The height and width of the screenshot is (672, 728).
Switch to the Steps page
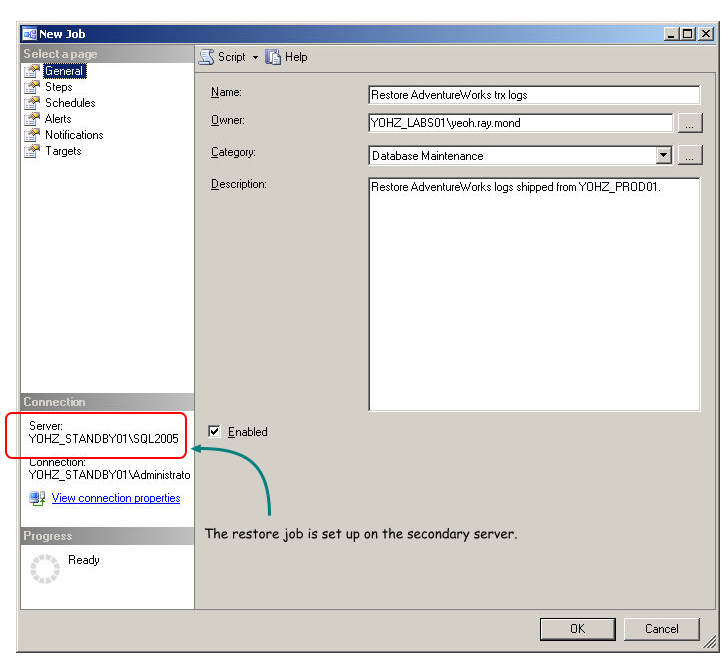[59, 87]
